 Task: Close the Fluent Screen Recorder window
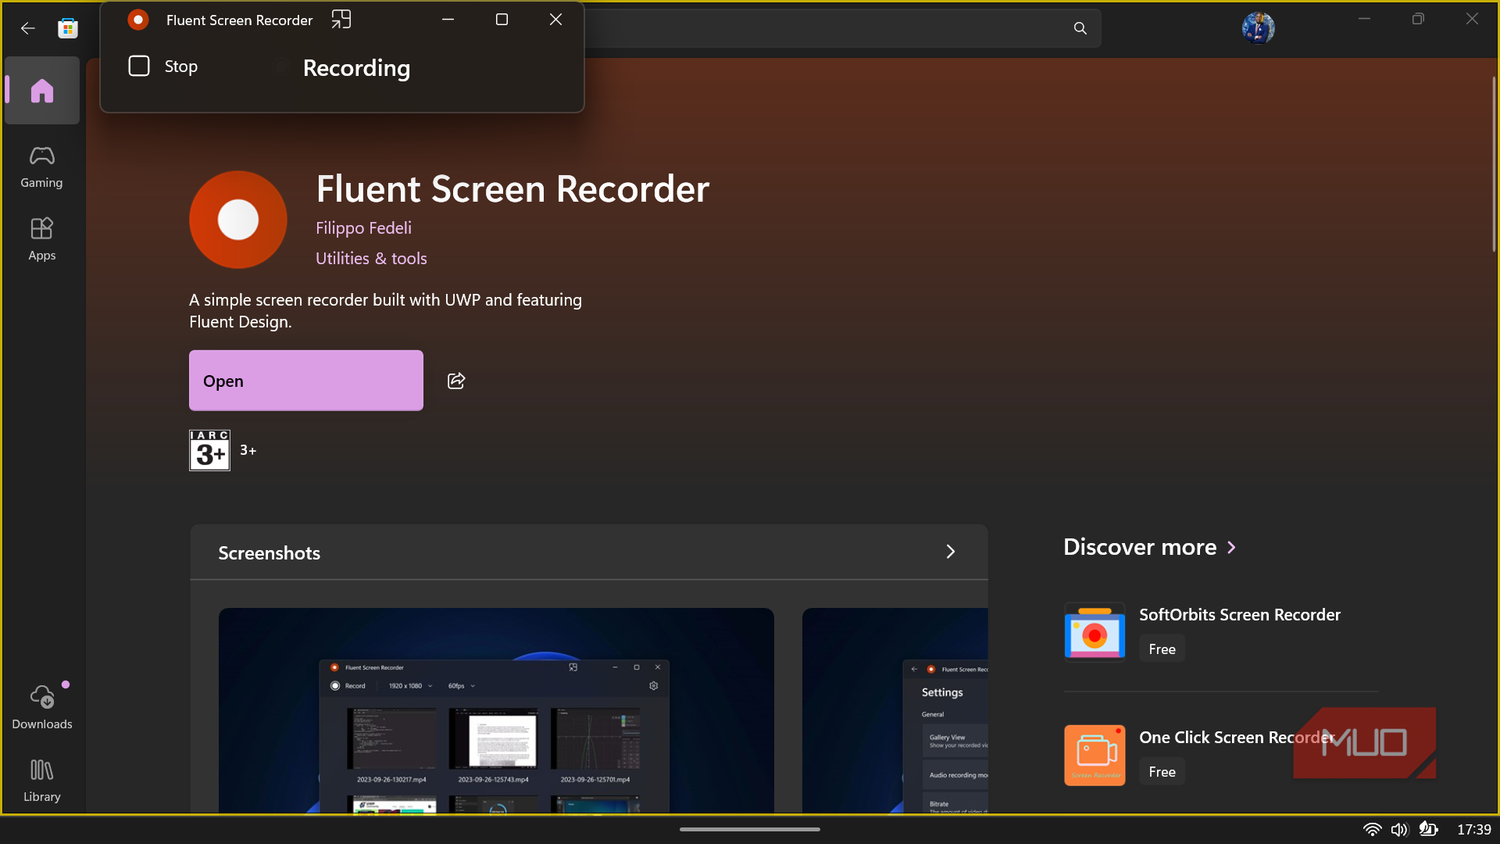(x=556, y=19)
